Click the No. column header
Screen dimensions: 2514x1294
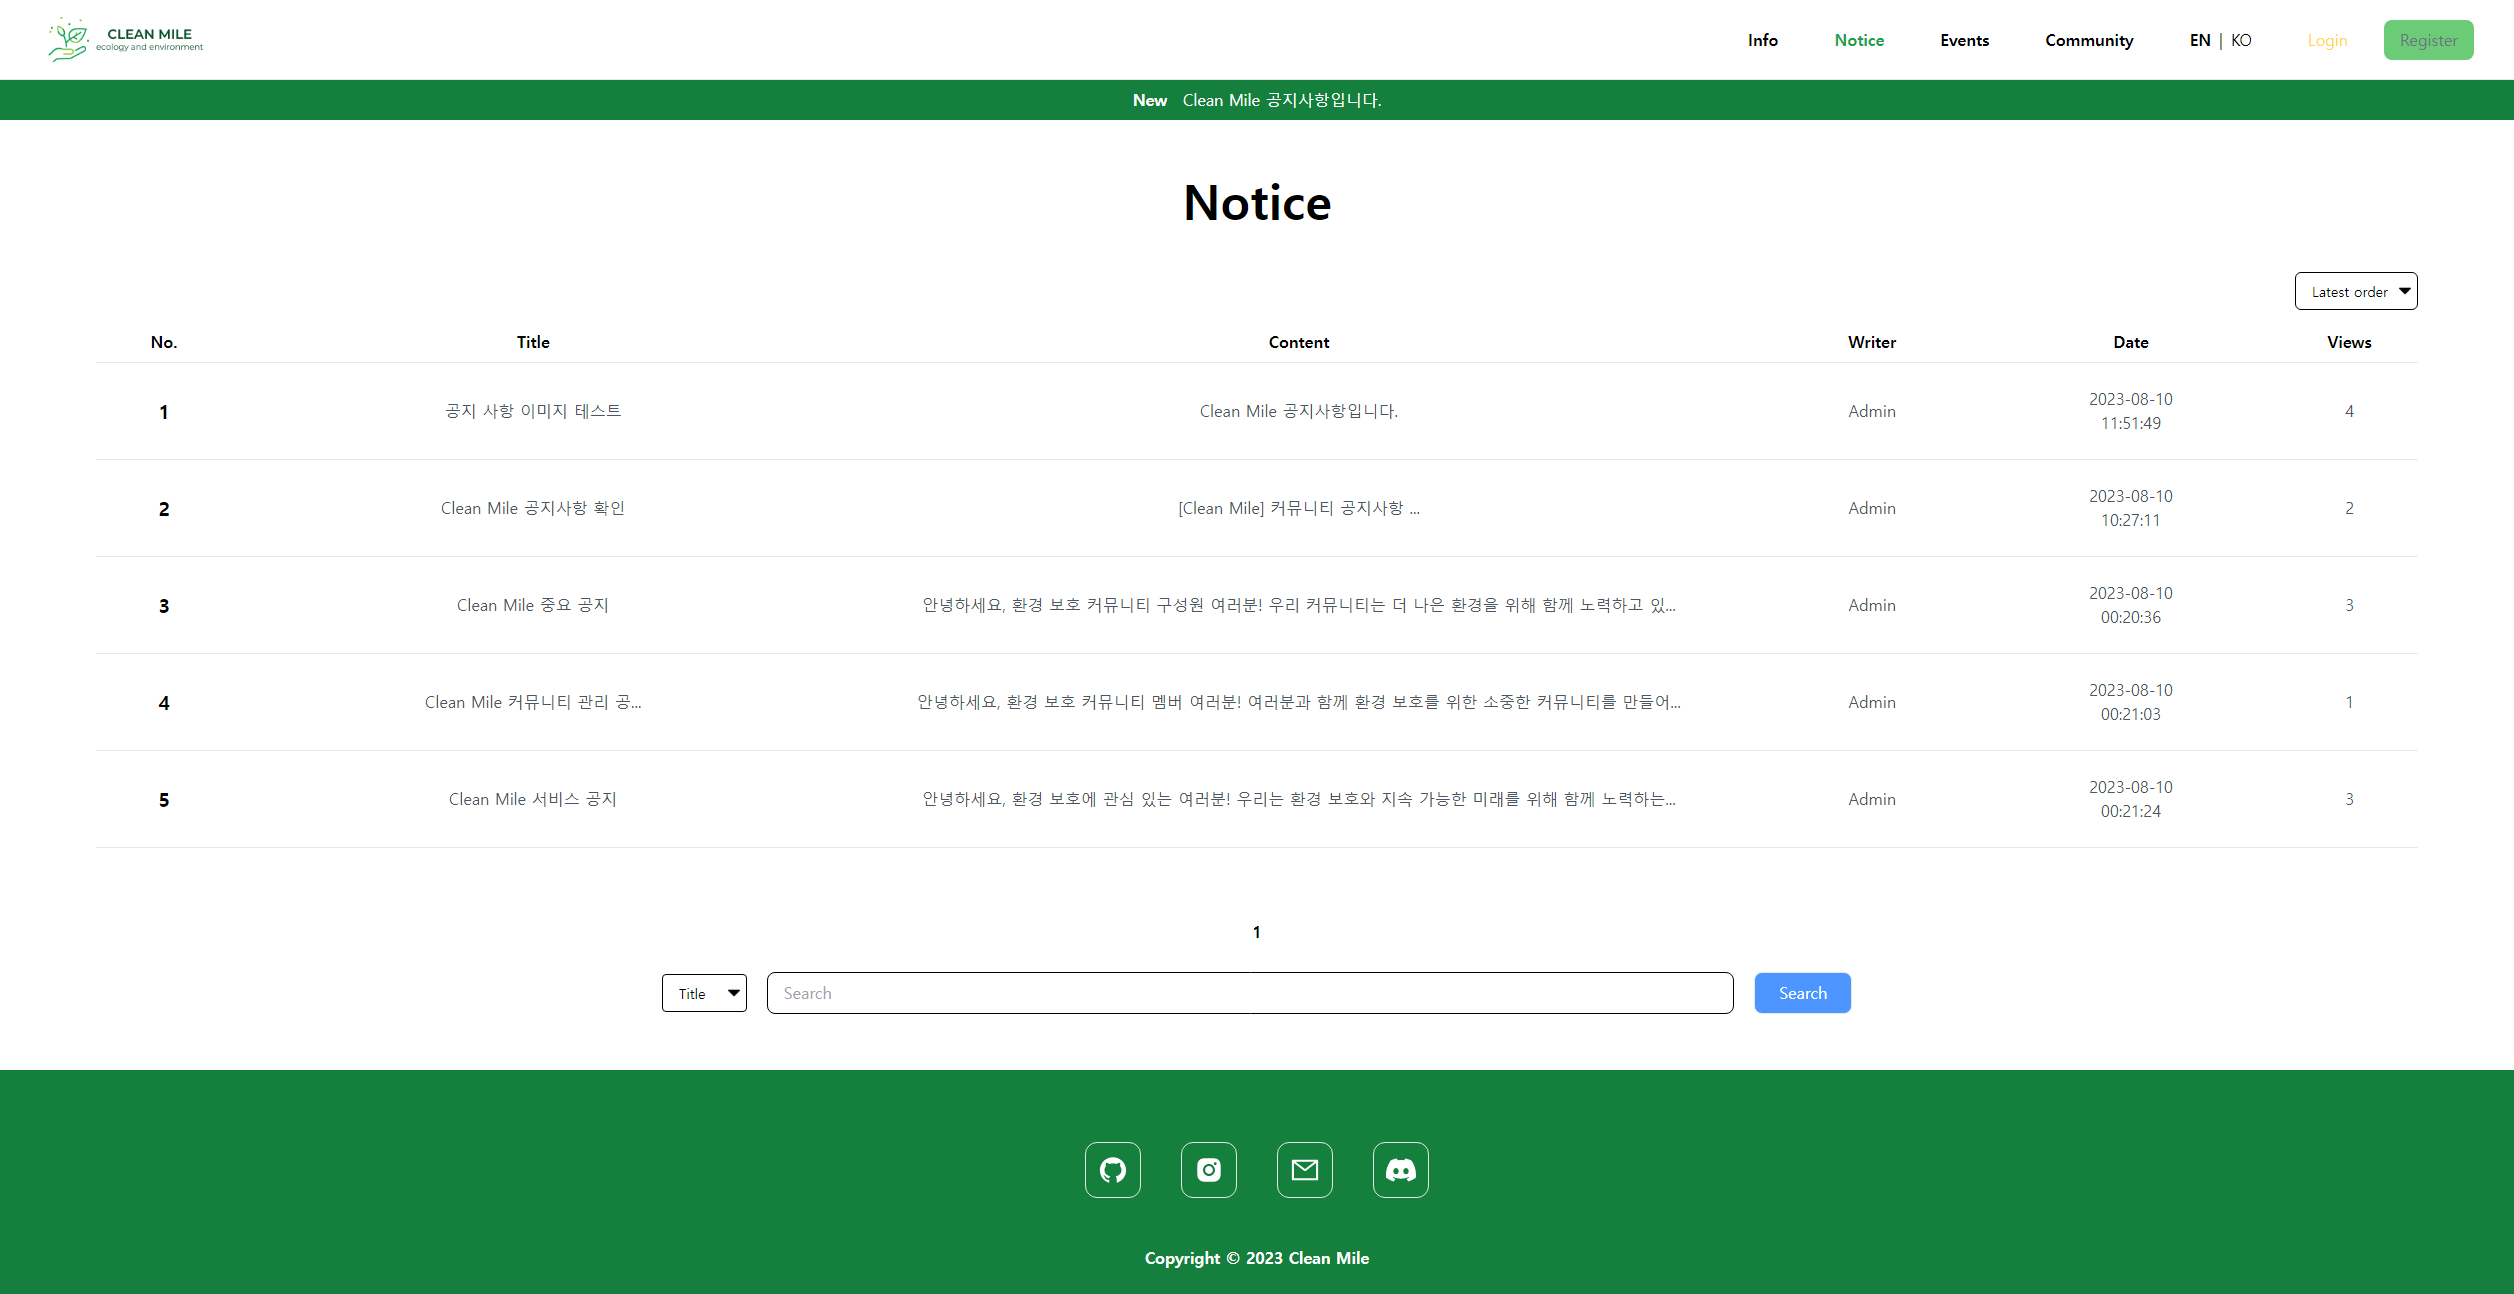click(x=164, y=342)
